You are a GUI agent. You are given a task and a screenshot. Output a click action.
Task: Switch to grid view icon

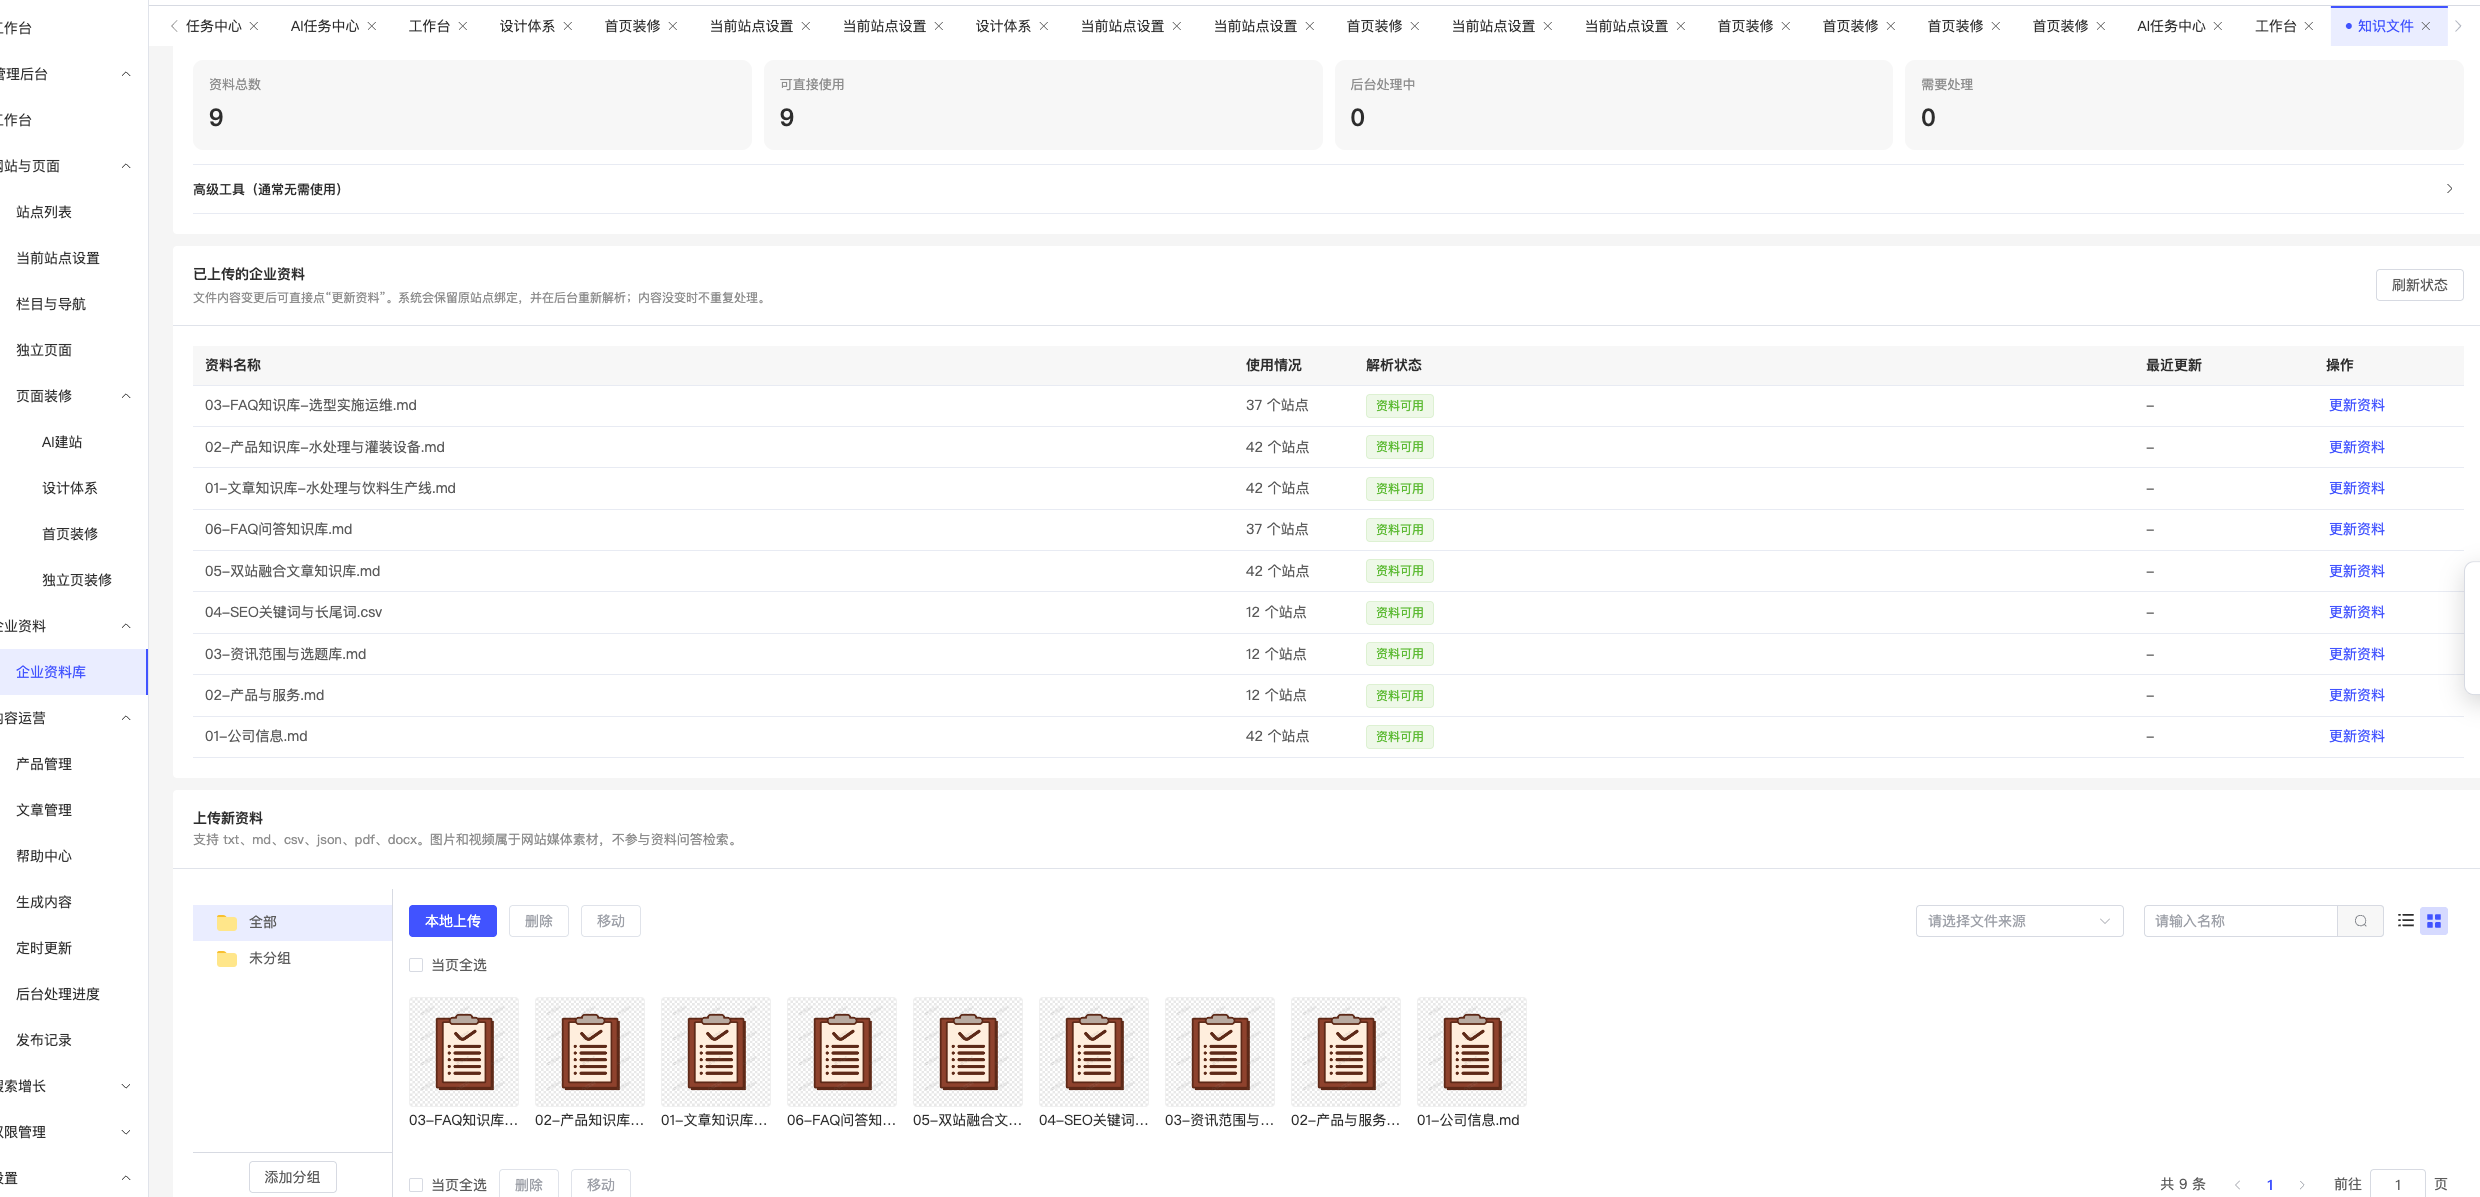pyautogui.click(x=2434, y=921)
